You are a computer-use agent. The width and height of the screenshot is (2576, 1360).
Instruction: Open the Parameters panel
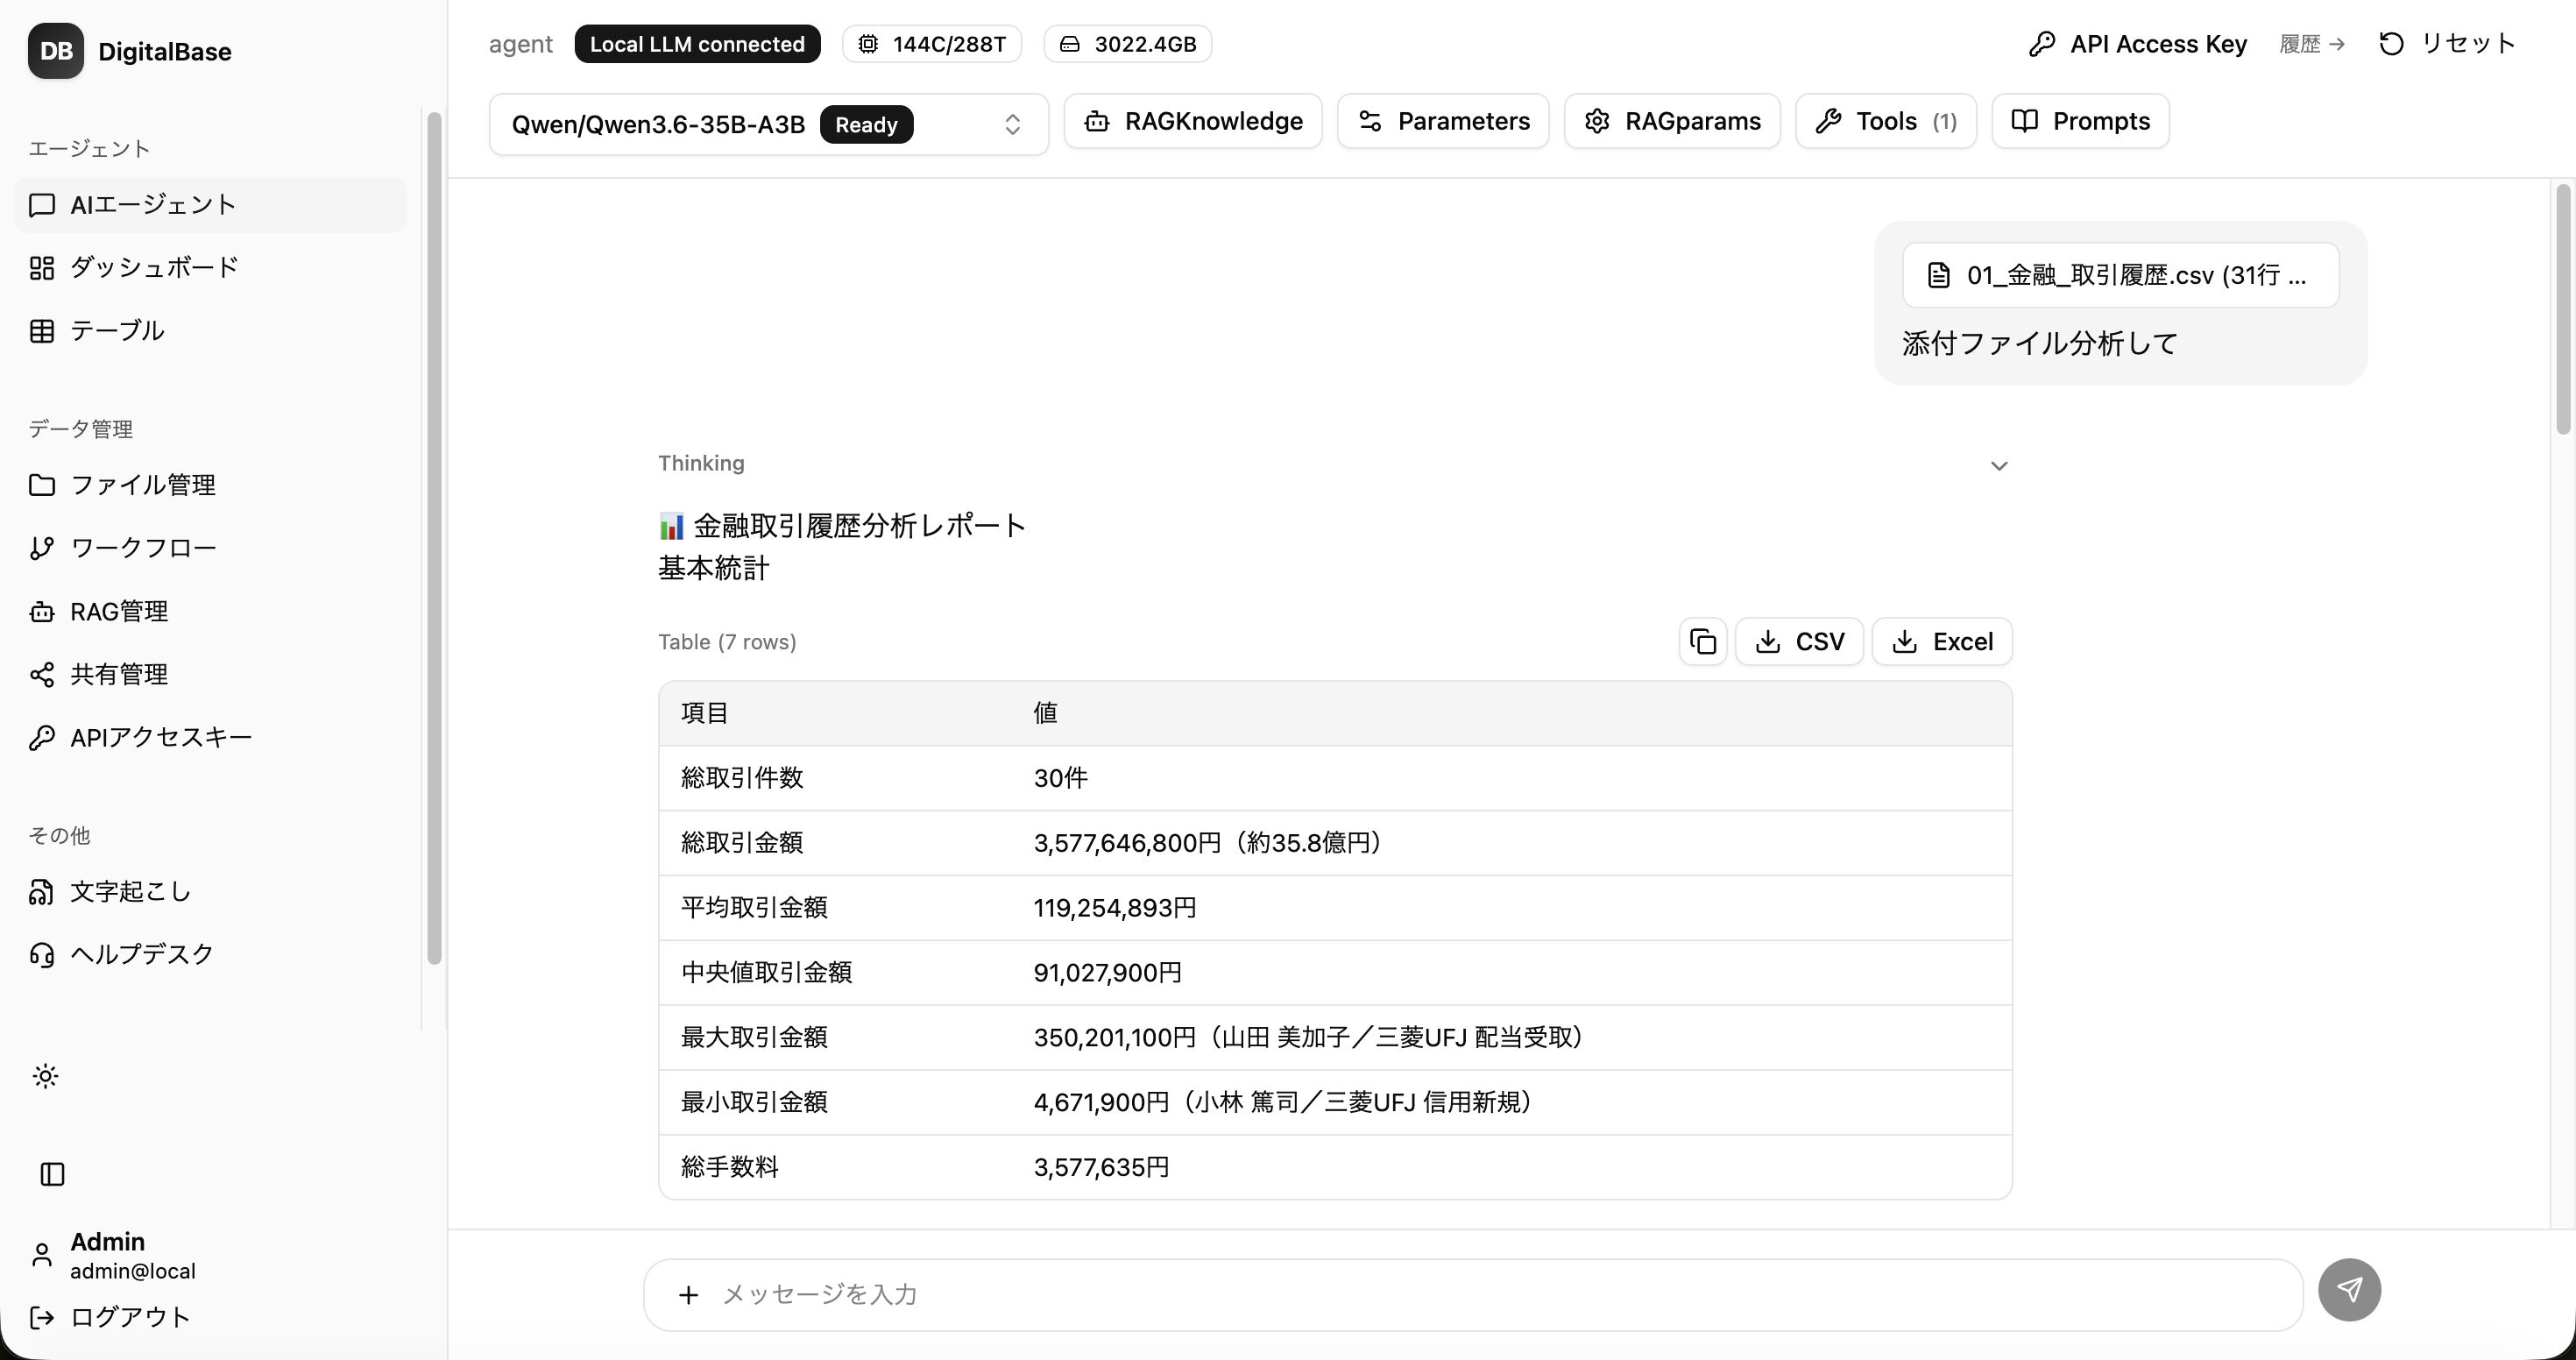tap(1443, 121)
